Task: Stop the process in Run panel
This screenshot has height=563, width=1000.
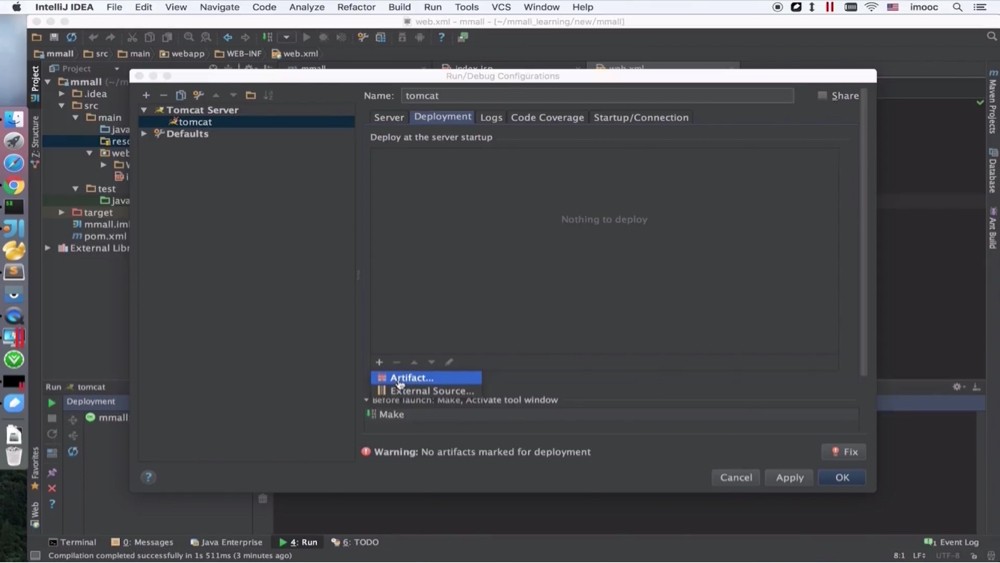Action: [52, 418]
